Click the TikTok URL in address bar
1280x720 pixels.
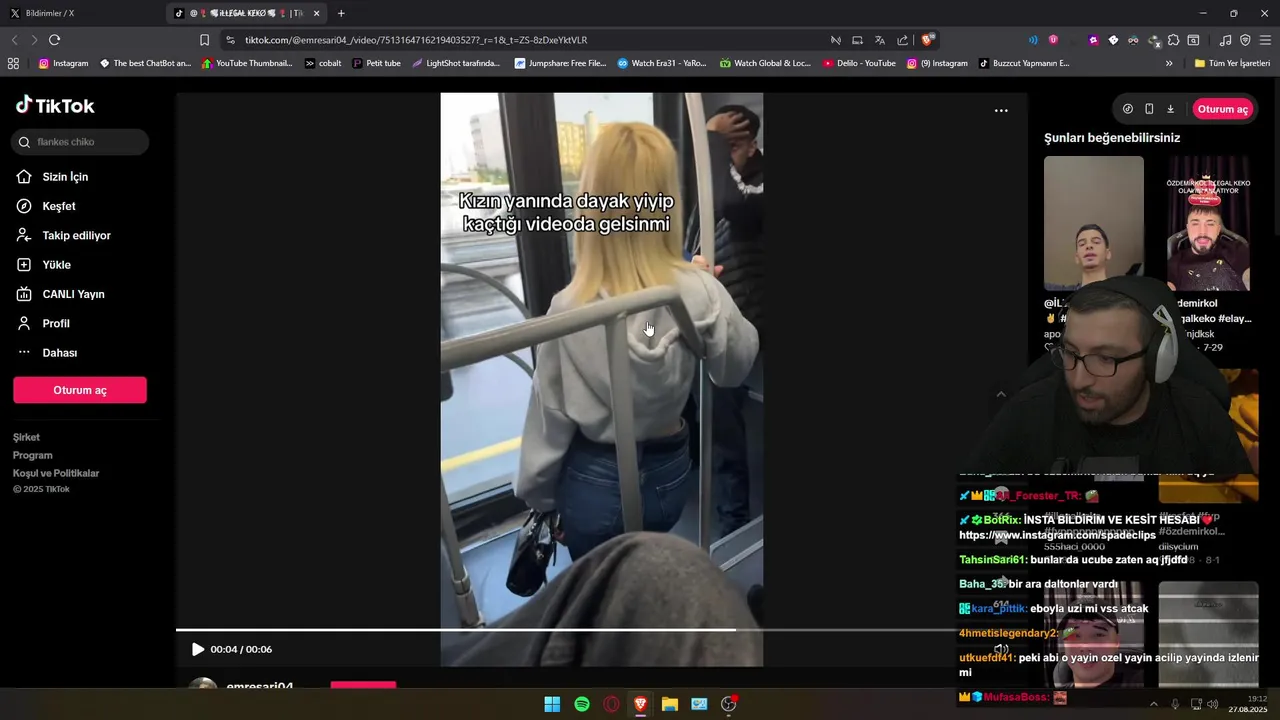click(416, 40)
